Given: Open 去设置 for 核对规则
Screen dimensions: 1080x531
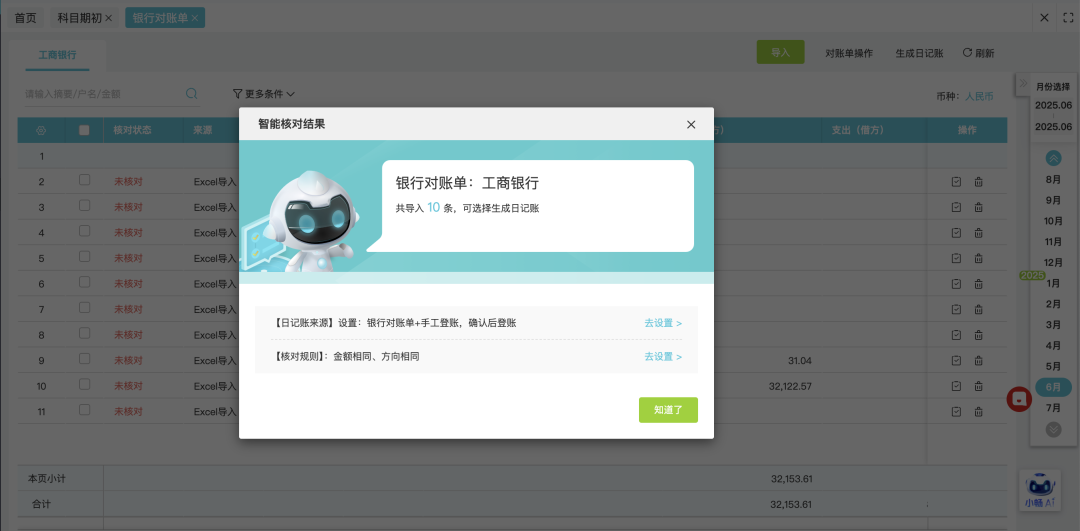Looking at the screenshot, I should (x=663, y=357).
